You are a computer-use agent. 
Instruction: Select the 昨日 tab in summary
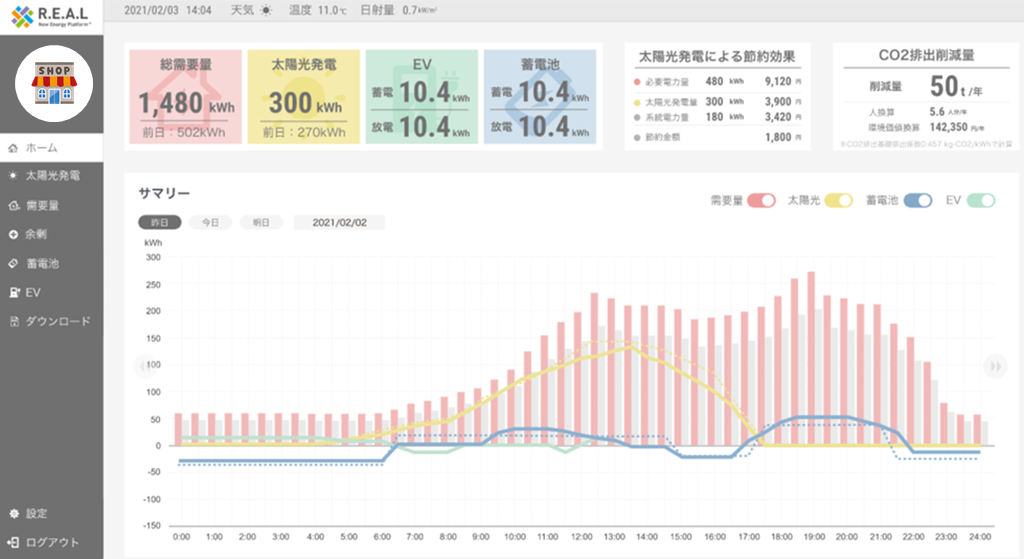click(x=160, y=223)
